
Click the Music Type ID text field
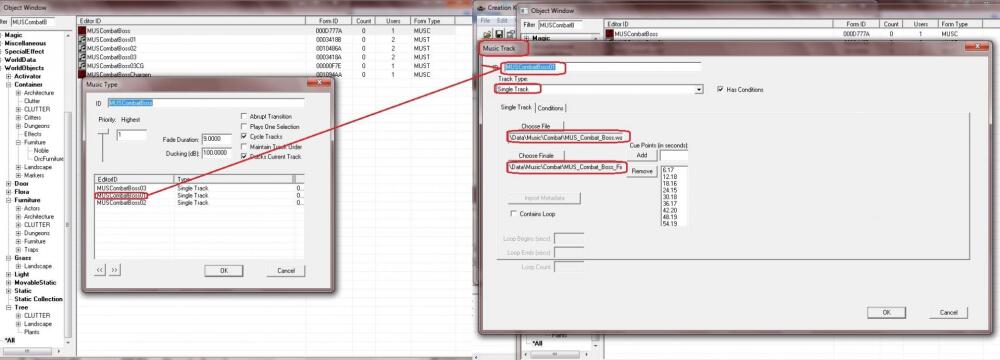[x=205, y=102]
